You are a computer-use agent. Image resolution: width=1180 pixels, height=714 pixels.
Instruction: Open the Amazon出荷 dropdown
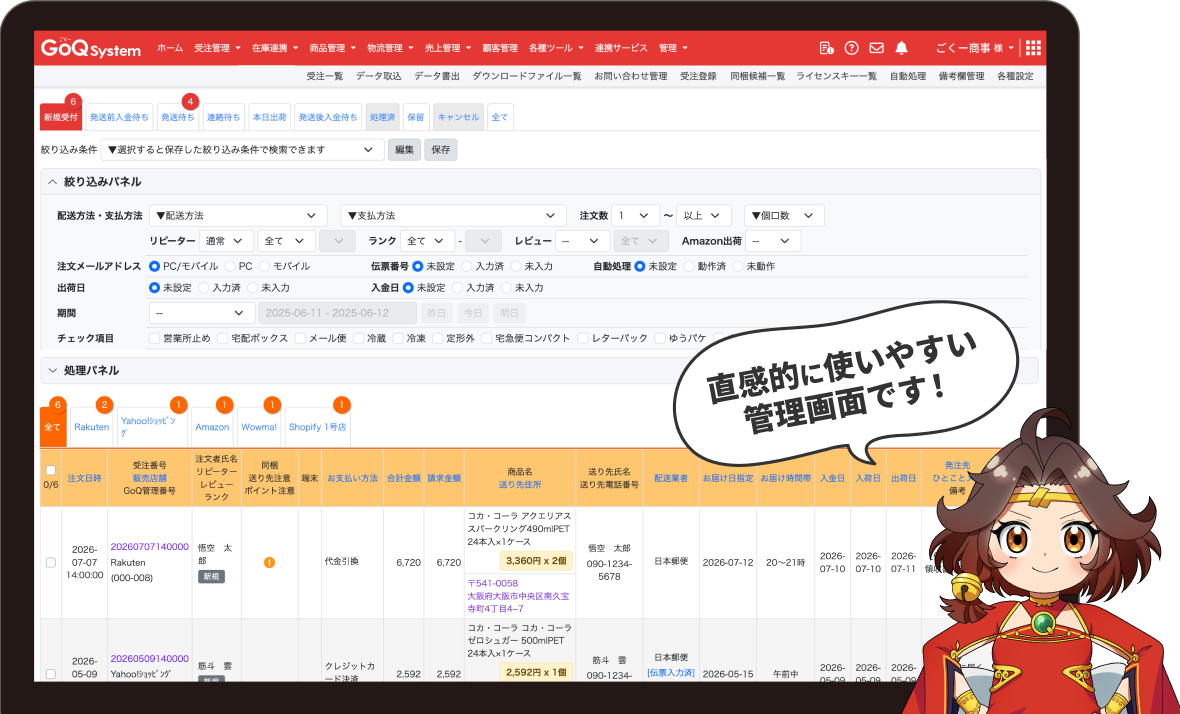coord(773,241)
